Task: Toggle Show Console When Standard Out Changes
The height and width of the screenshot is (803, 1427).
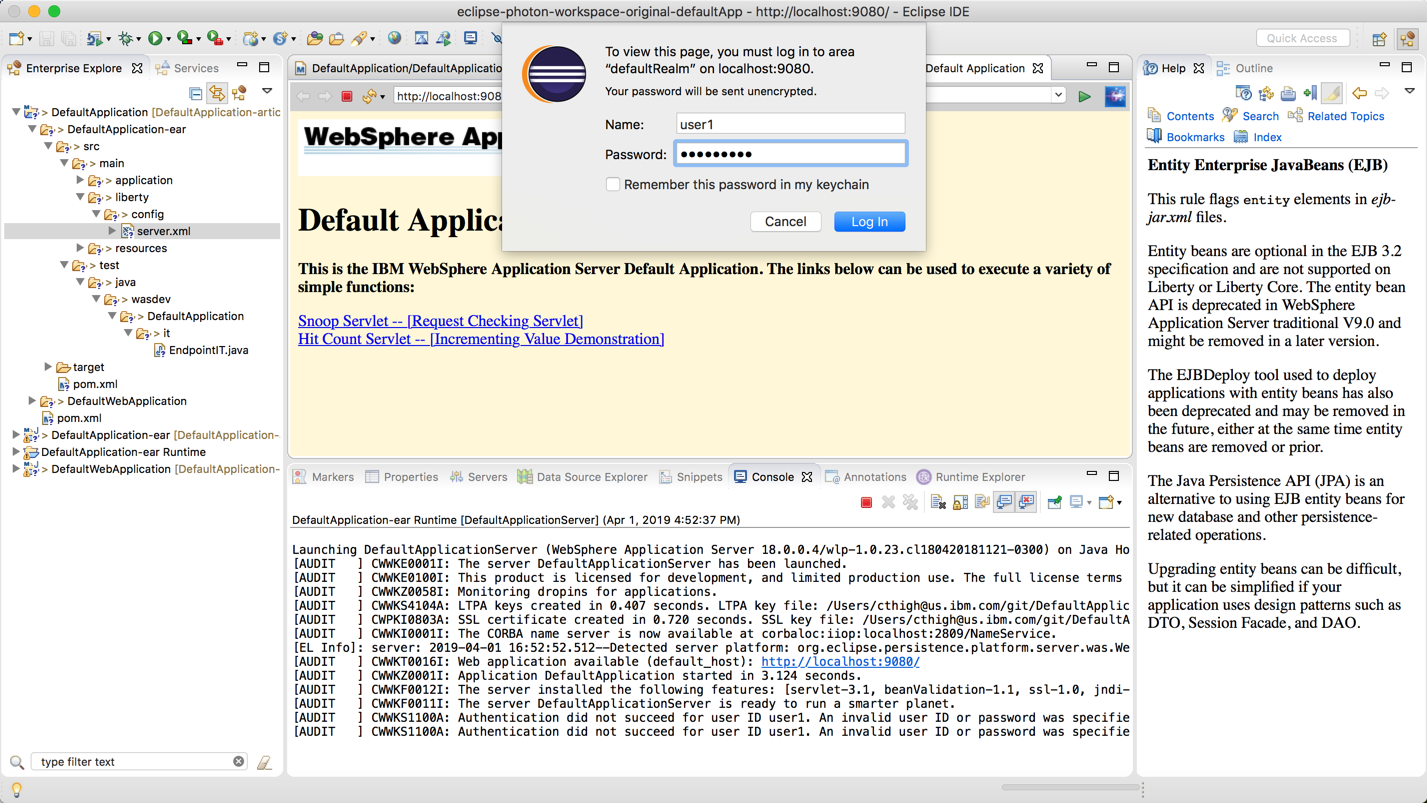Action: coord(1004,502)
